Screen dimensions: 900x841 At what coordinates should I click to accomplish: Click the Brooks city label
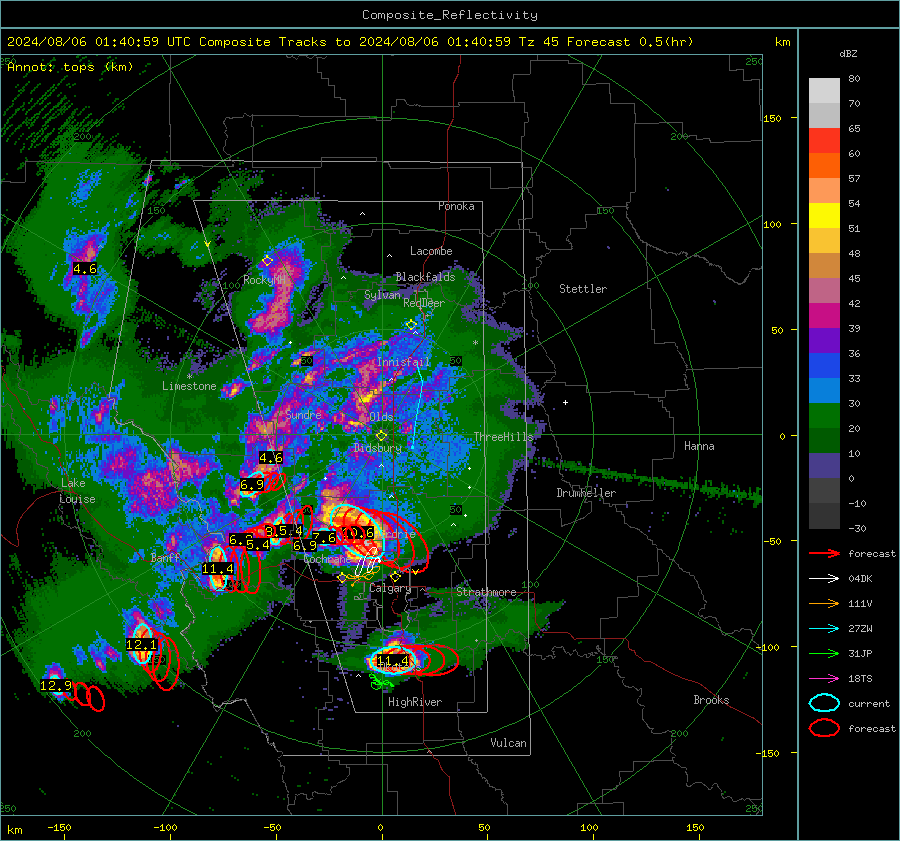coord(711,700)
